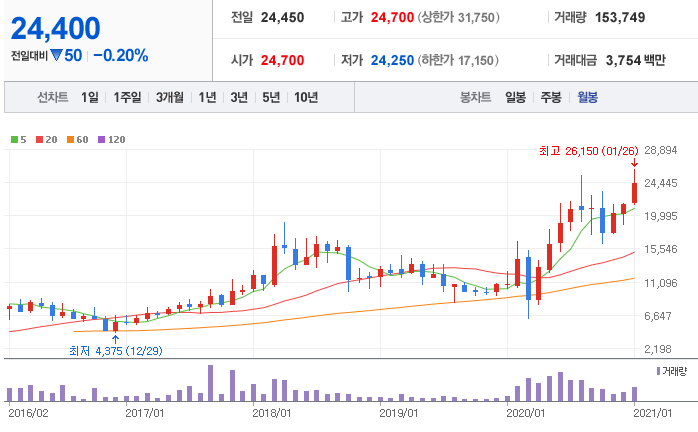
Task: Click the 시가 value 24,700
Action: 283,60
